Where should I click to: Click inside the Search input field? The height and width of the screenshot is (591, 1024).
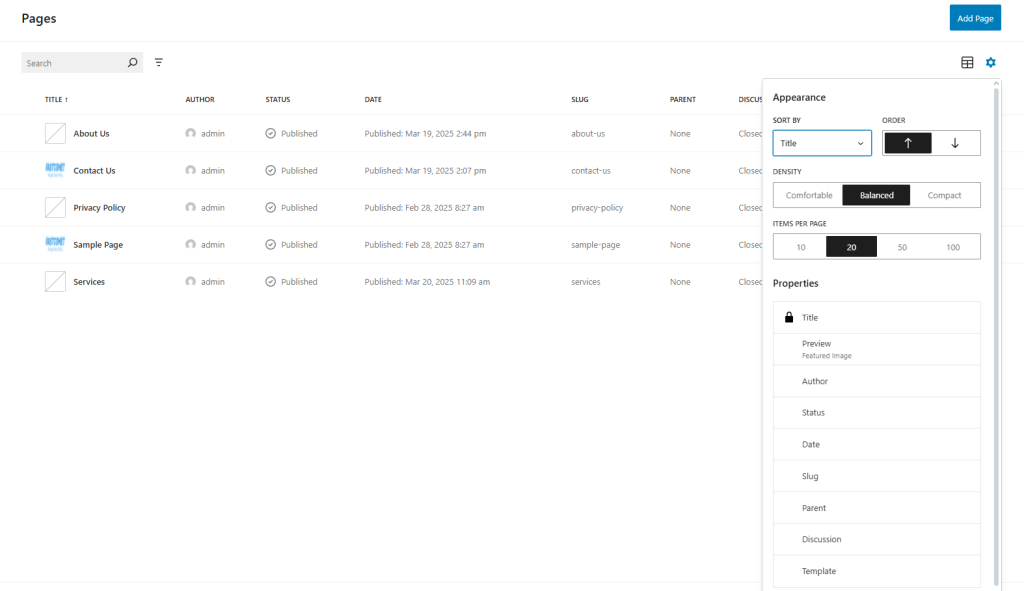point(70,62)
